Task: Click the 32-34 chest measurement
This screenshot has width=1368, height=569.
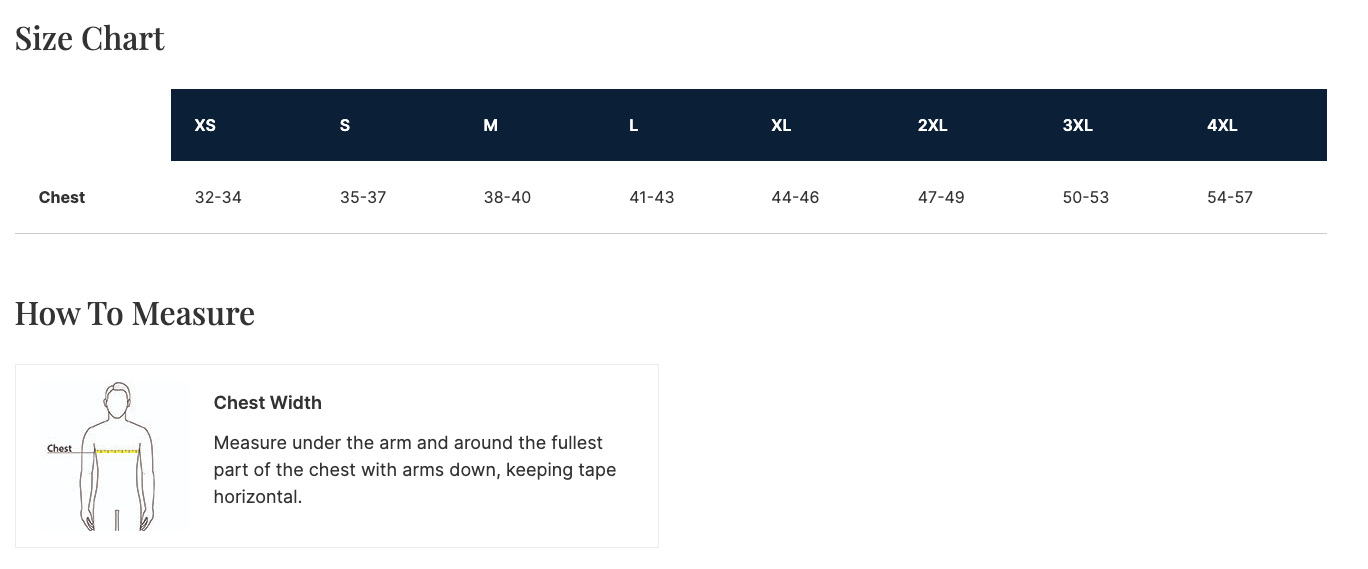Action: pyautogui.click(x=218, y=198)
